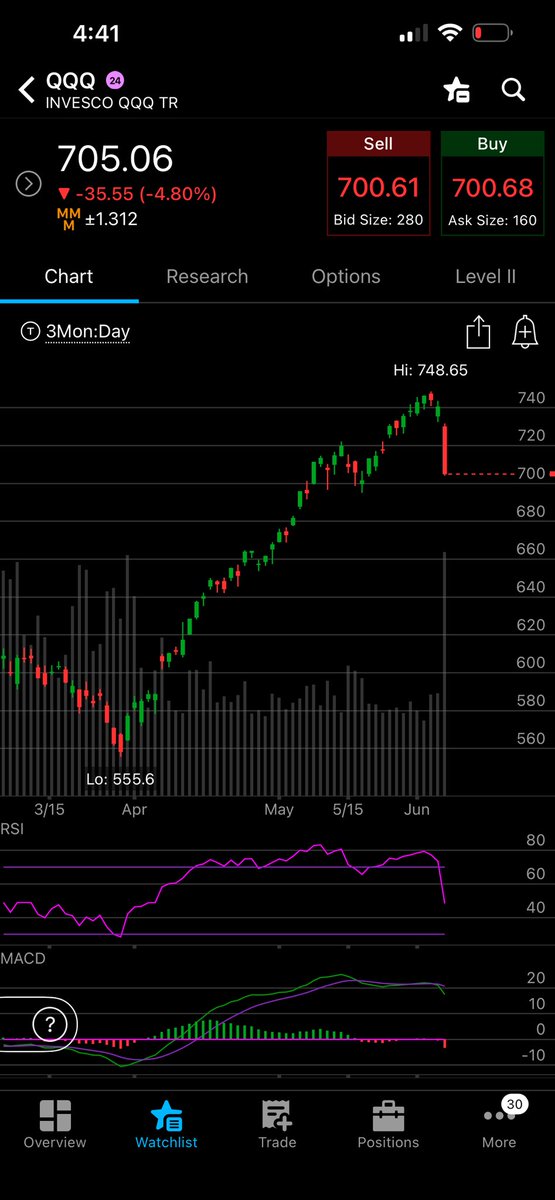Tap the Wi-Fi status icon

(x=450, y=34)
